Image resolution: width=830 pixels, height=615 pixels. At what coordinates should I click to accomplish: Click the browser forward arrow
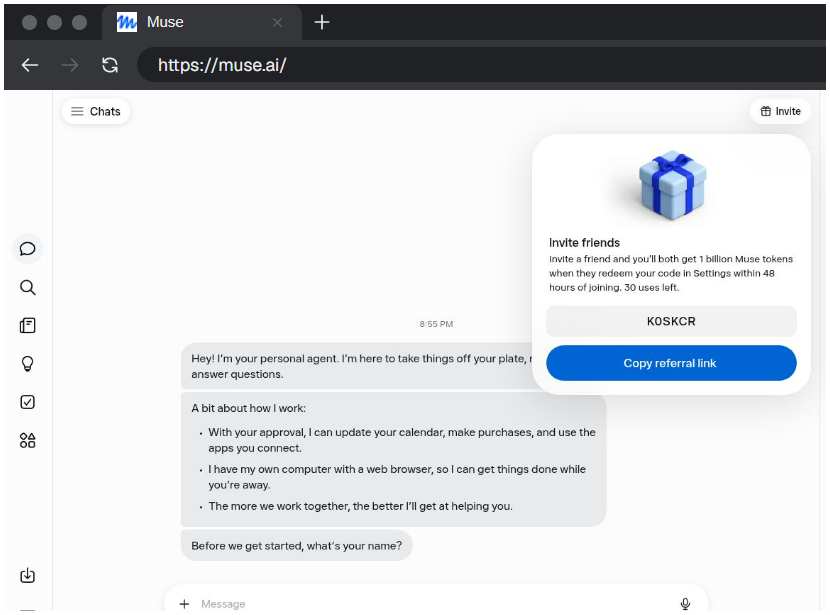[70, 65]
